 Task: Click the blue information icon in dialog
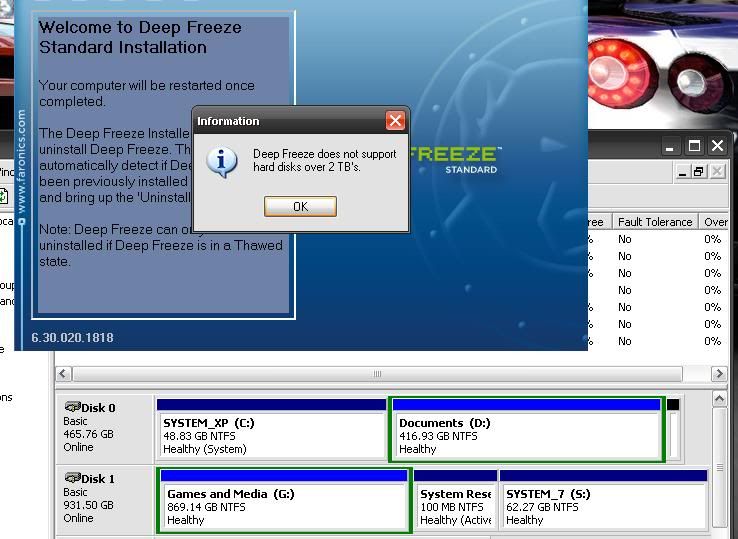(x=221, y=162)
